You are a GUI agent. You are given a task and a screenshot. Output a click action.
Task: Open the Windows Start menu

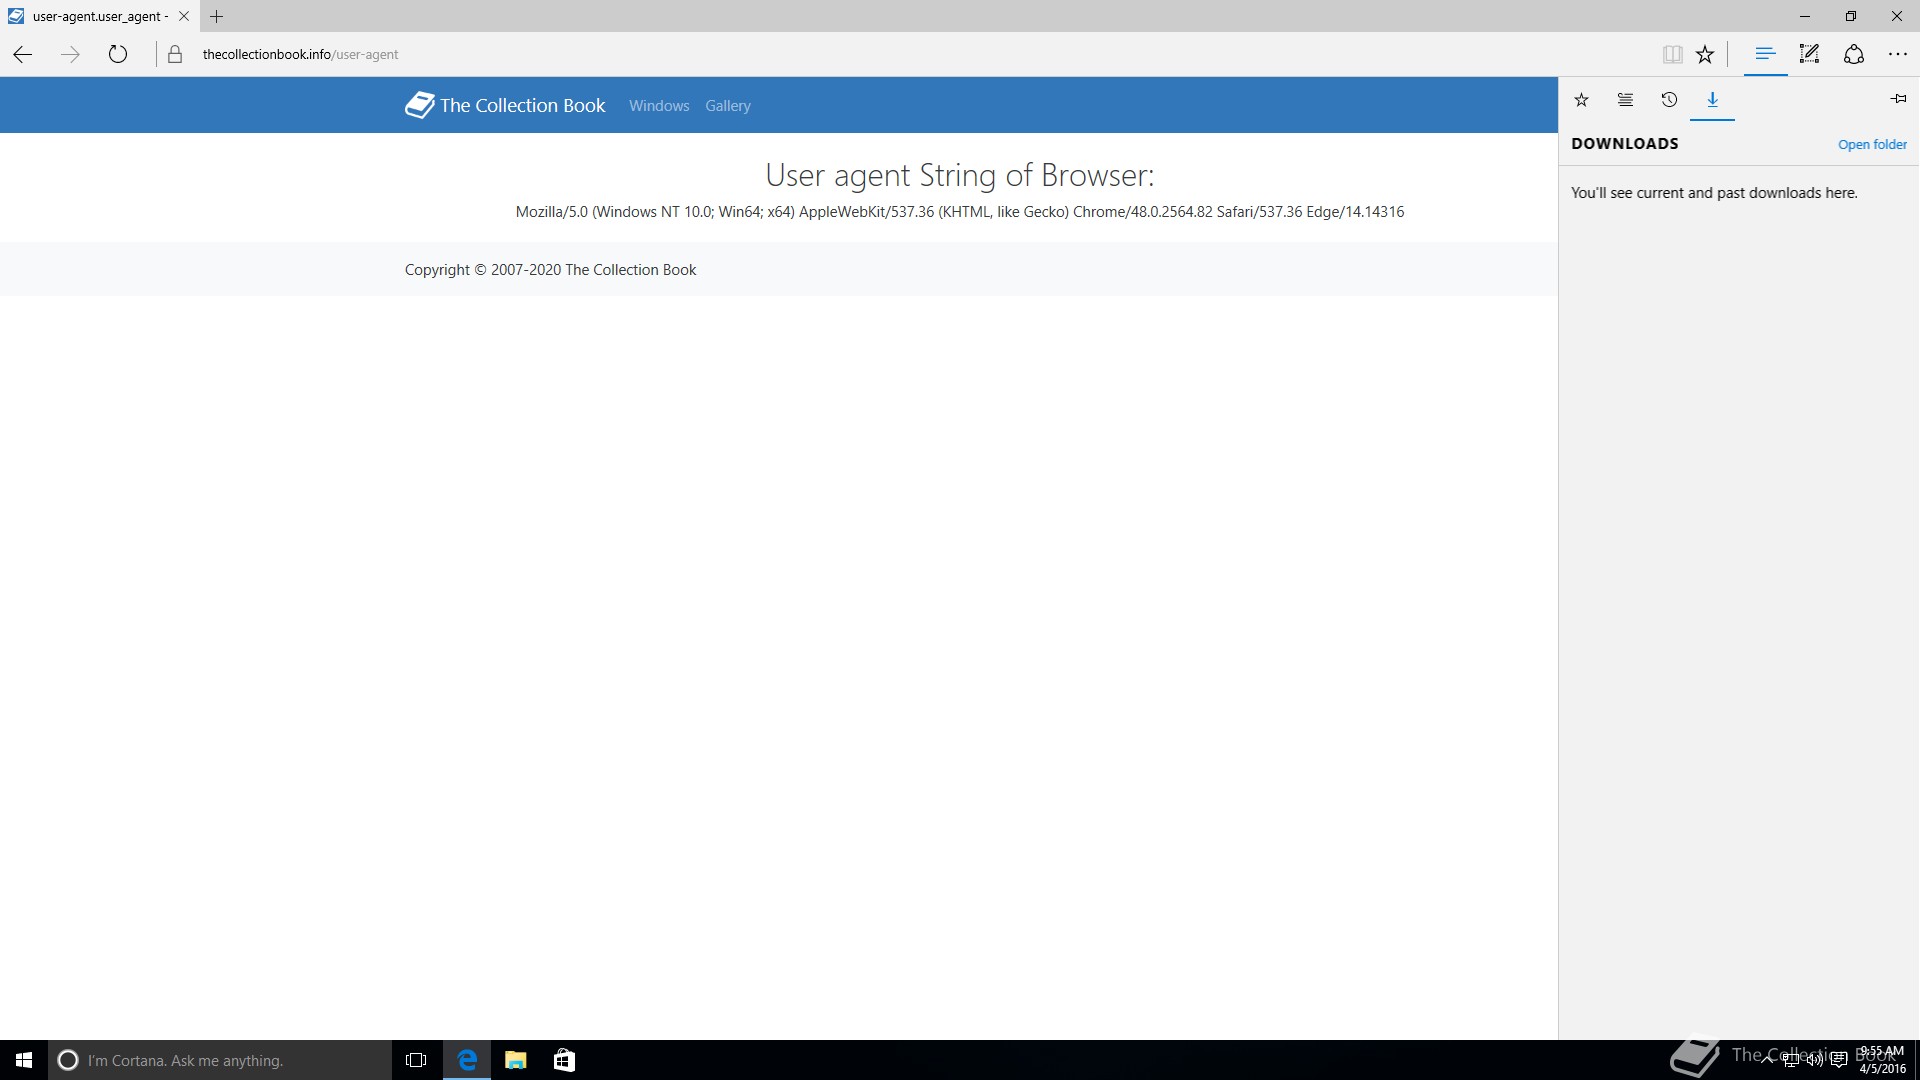(24, 1060)
